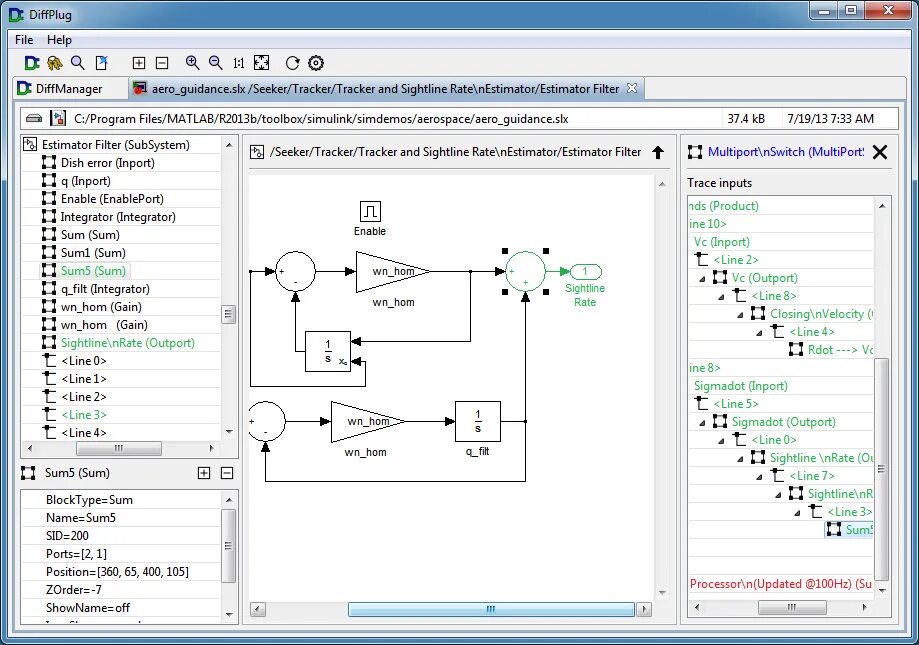The image size is (919, 645).
Task: Select Integrator (Integrator) tree item
Action: tap(118, 217)
